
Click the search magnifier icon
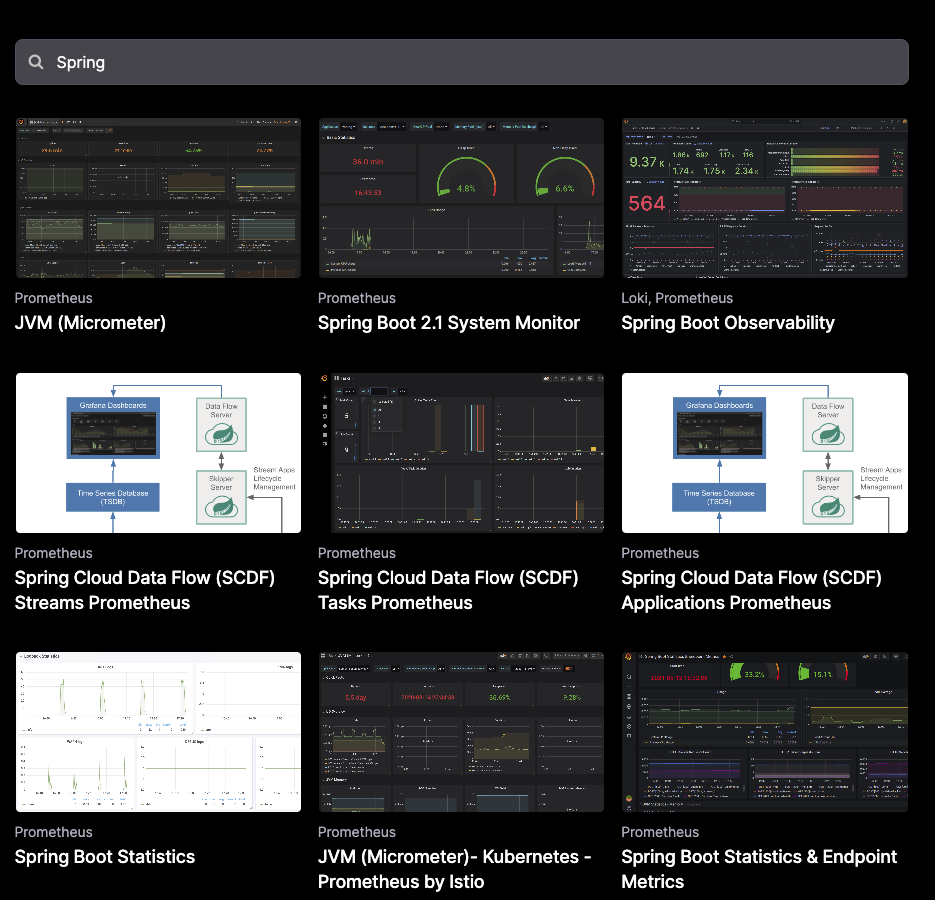[x=36, y=62]
